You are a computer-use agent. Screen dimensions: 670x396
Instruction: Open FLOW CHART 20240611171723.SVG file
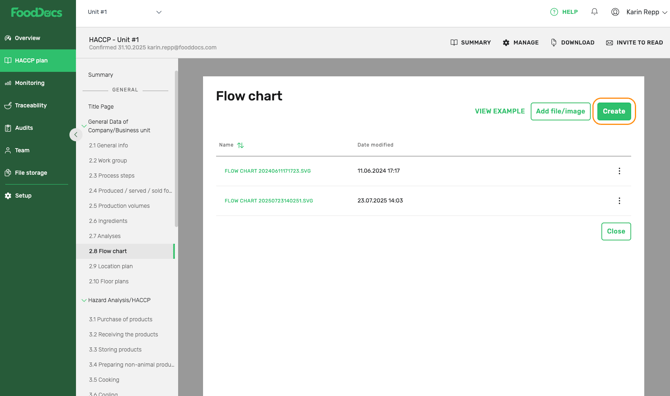pyautogui.click(x=267, y=171)
